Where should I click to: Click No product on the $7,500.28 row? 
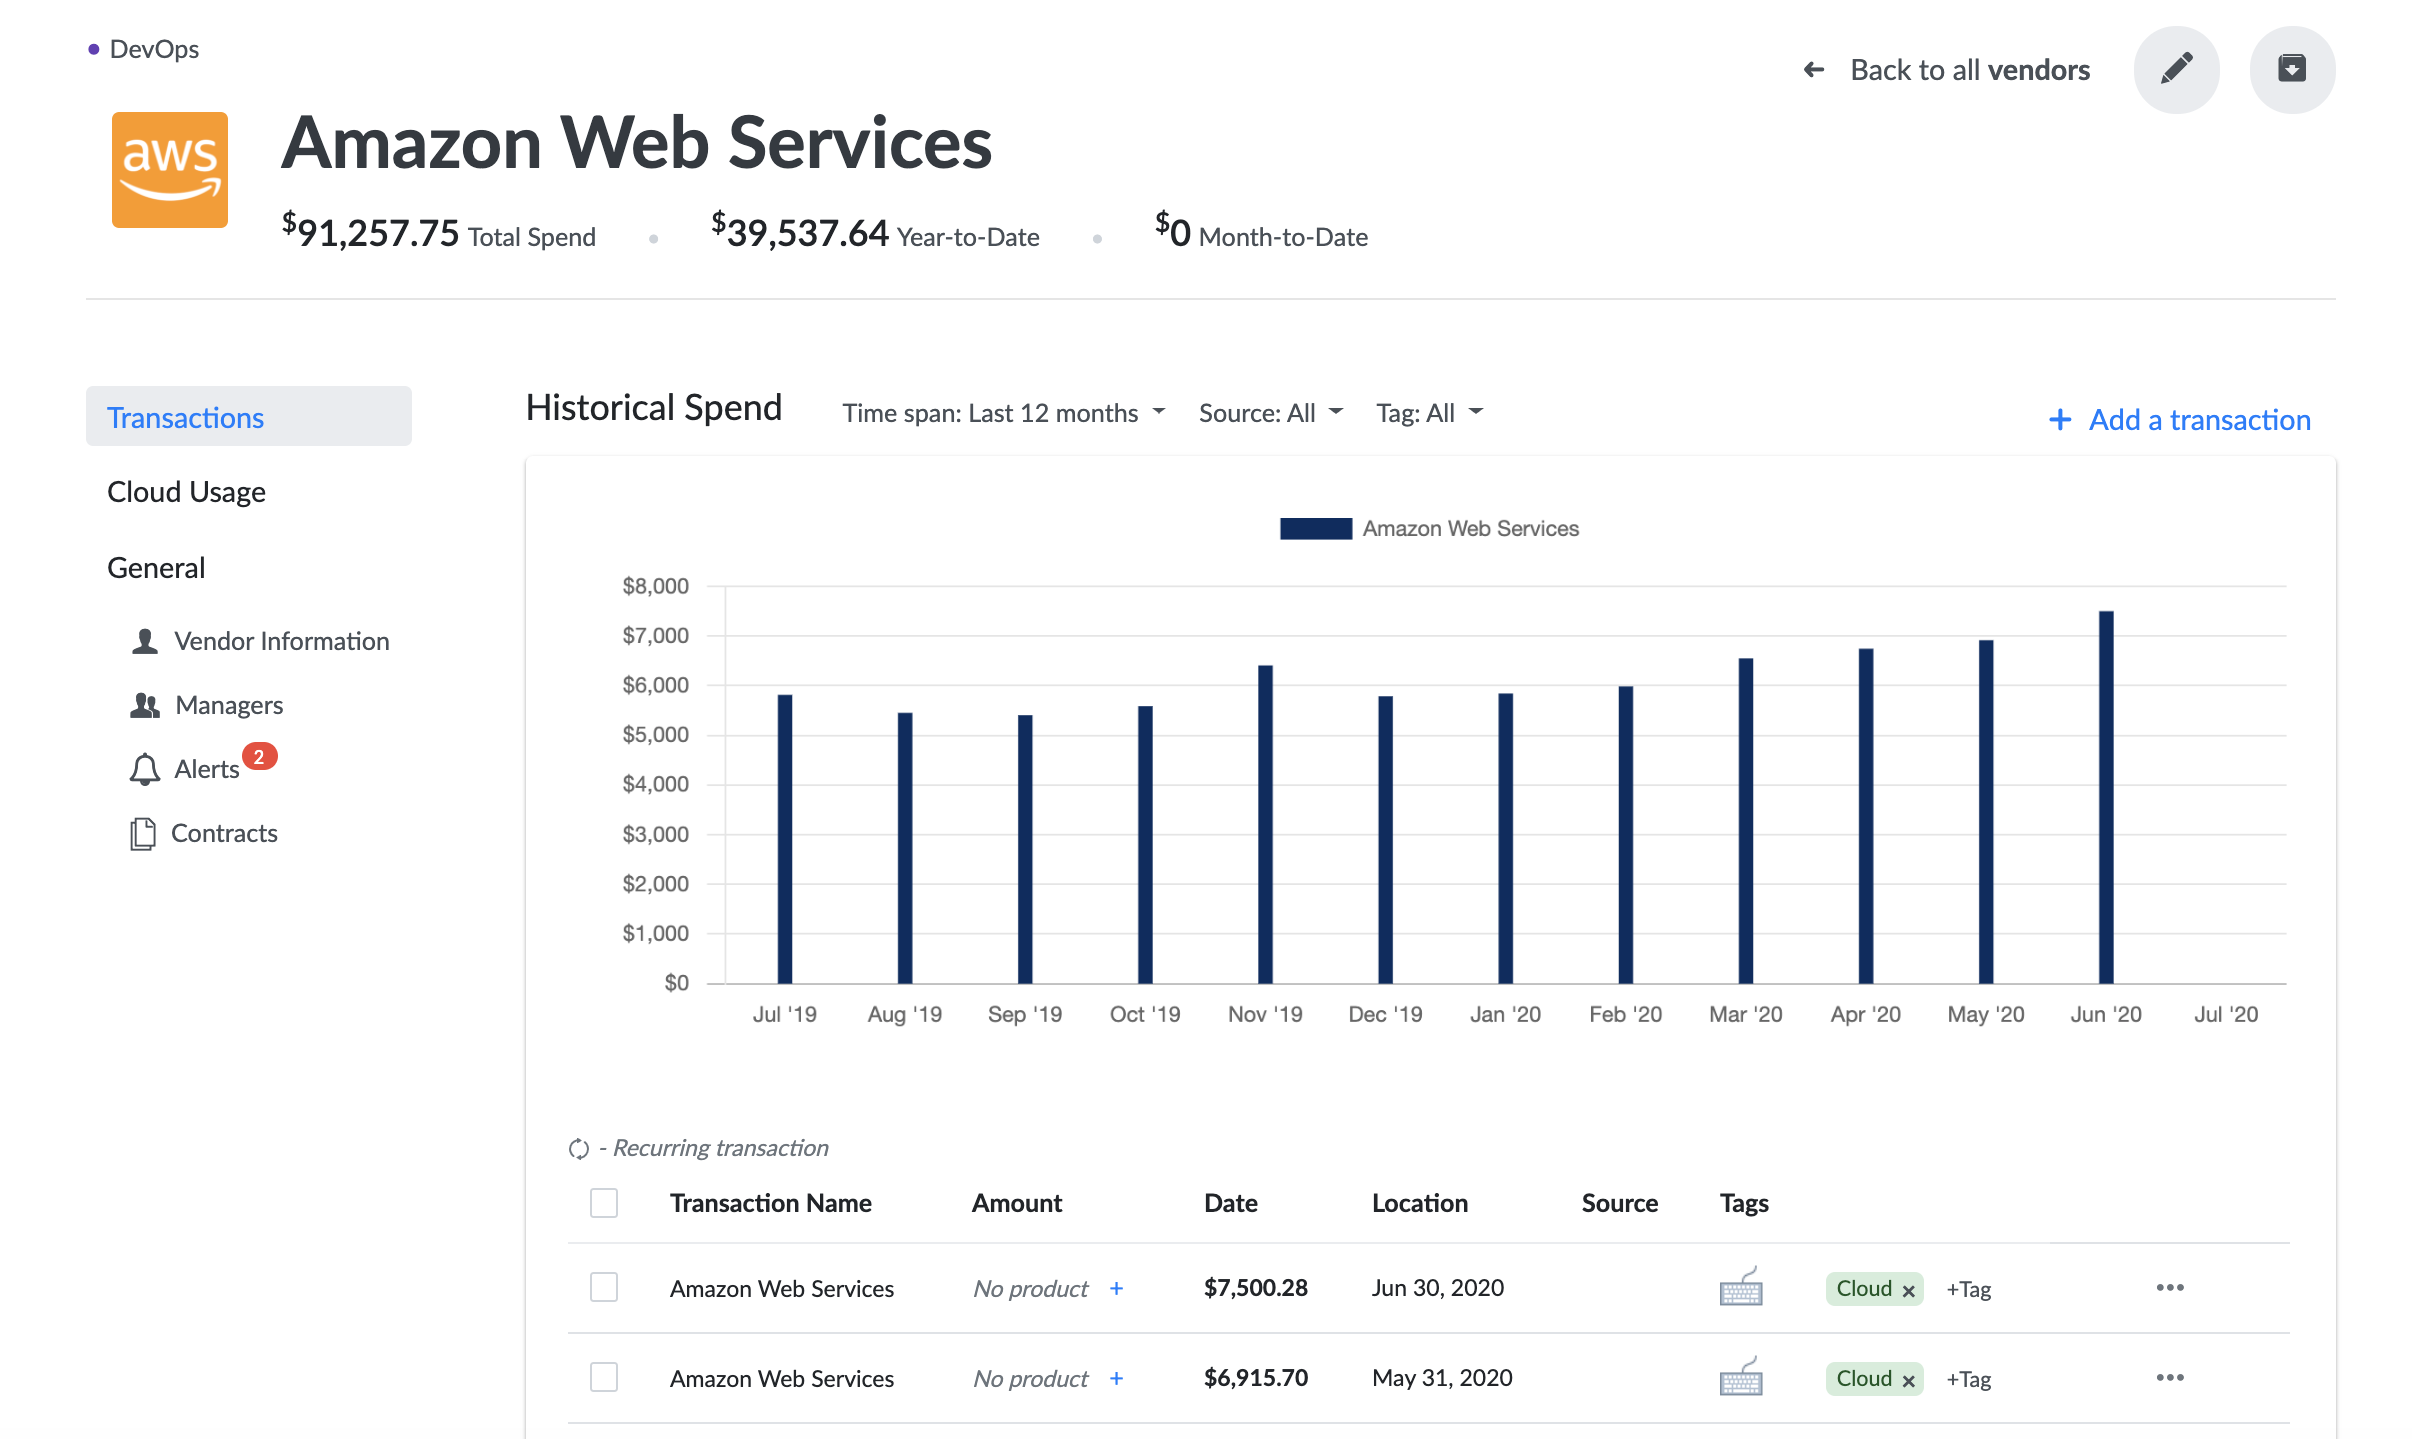[x=1030, y=1289]
